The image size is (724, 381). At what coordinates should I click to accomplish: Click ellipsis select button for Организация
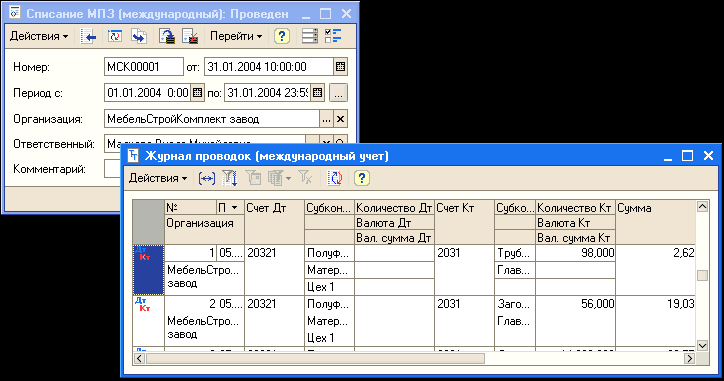pos(326,119)
